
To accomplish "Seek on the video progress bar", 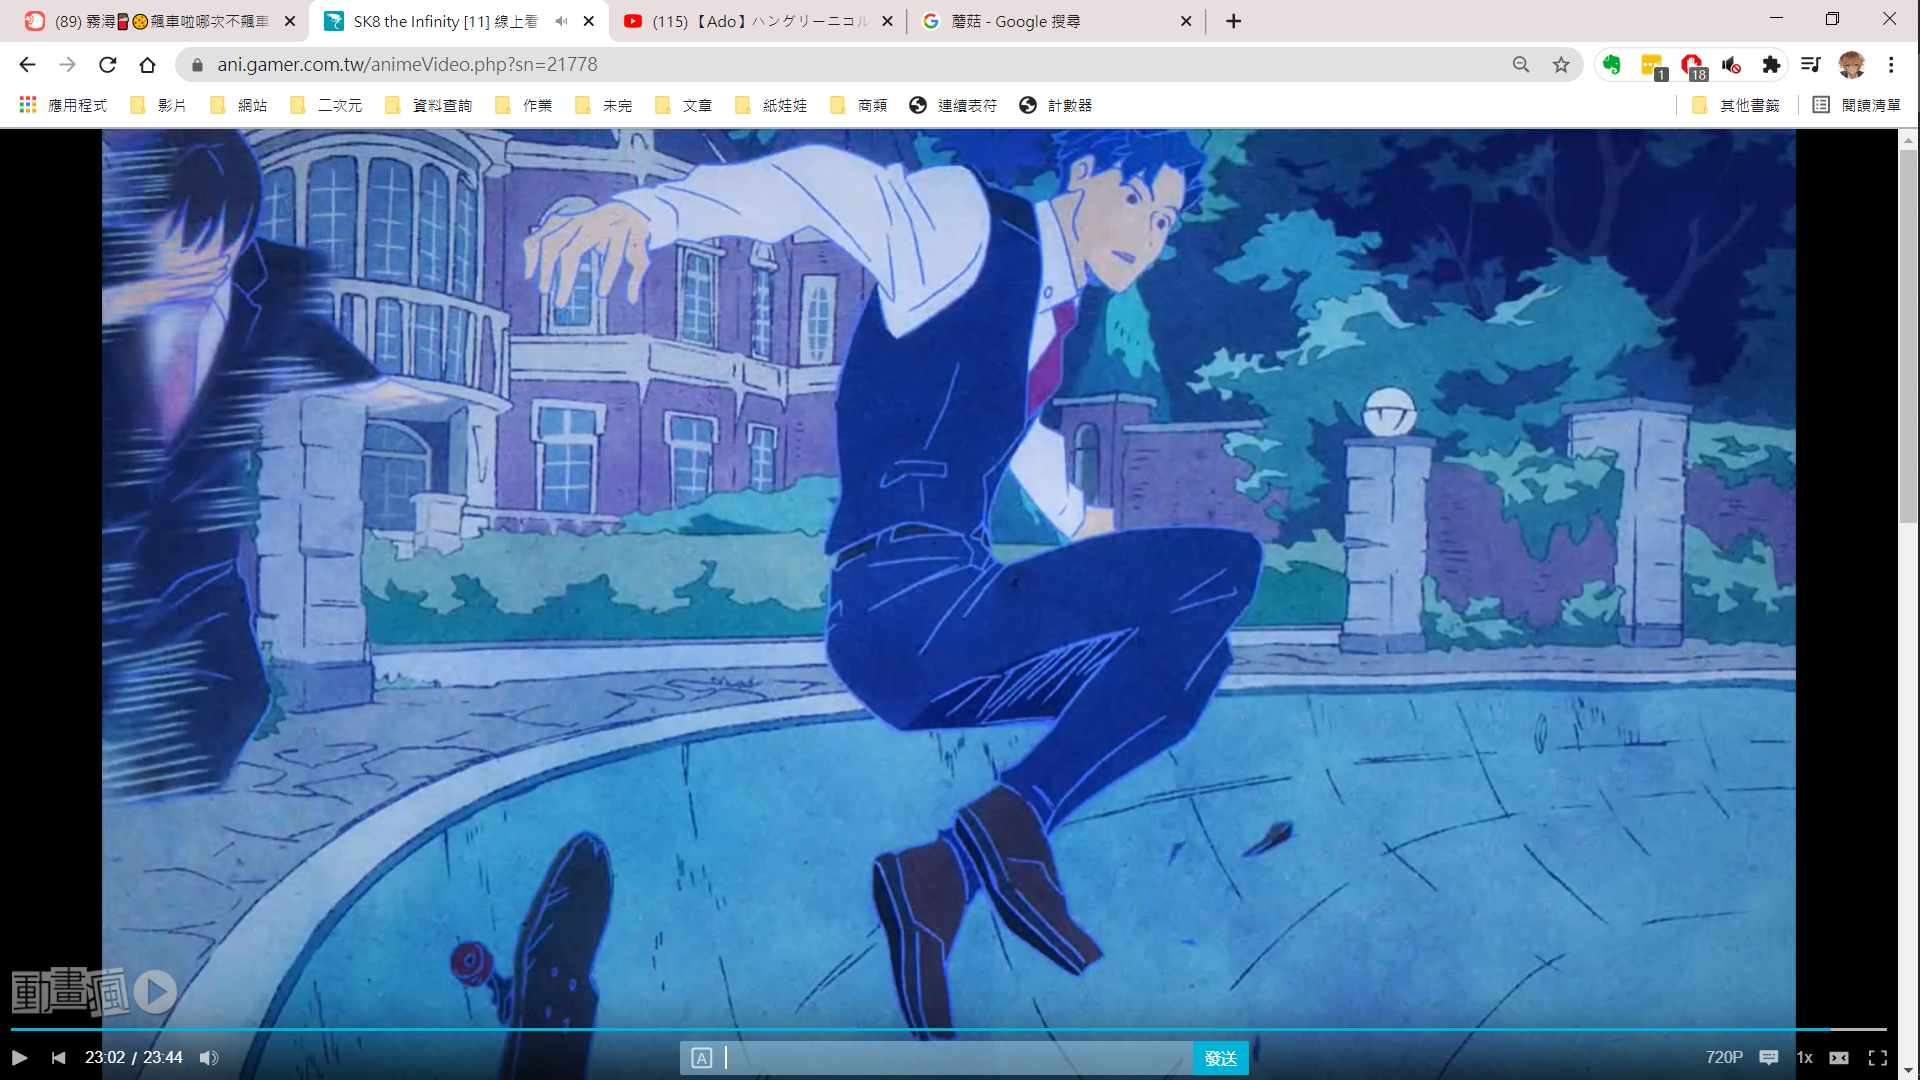I will point(948,1029).
